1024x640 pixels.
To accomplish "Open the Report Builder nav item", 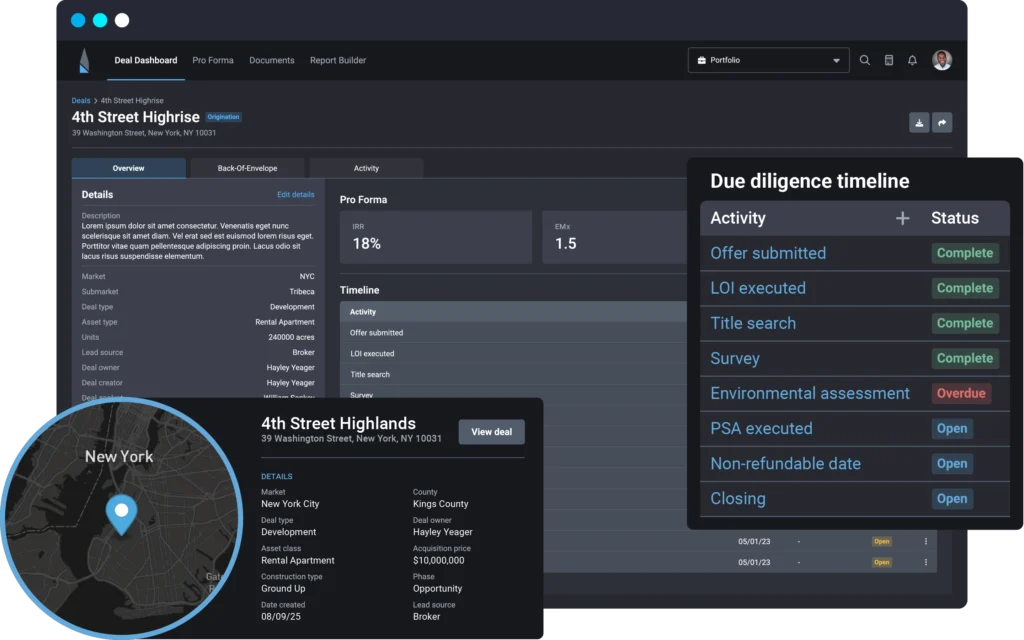I will [338, 60].
